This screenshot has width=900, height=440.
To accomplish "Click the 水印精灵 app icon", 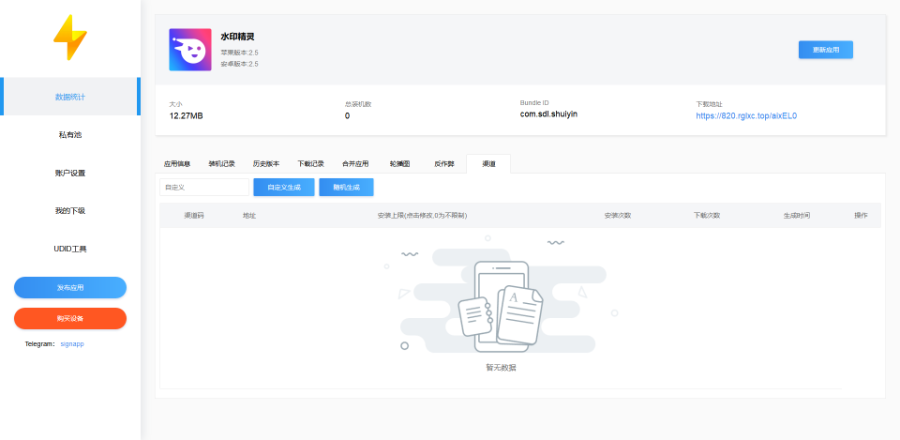I will click(x=189, y=49).
